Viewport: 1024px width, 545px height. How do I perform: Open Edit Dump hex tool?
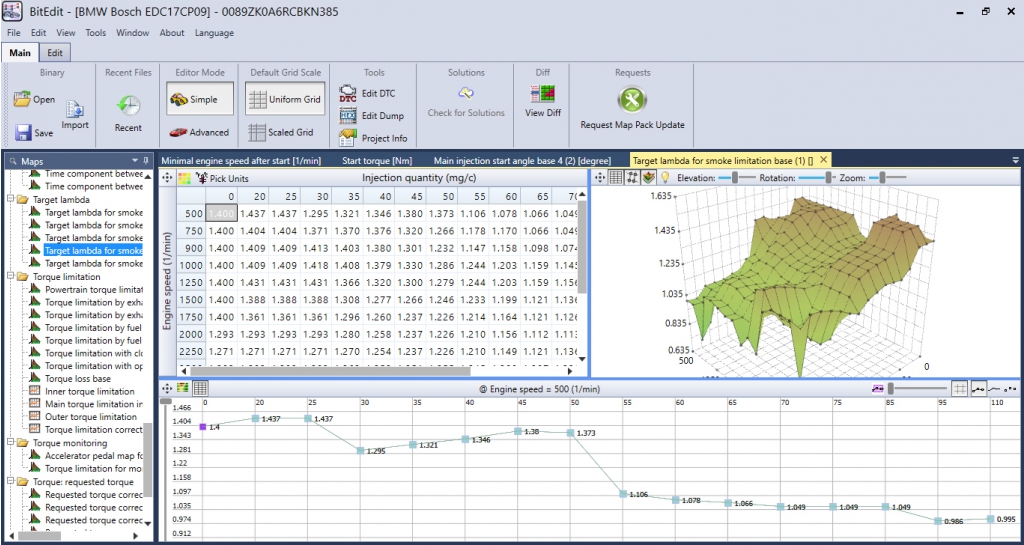click(372, 116)
